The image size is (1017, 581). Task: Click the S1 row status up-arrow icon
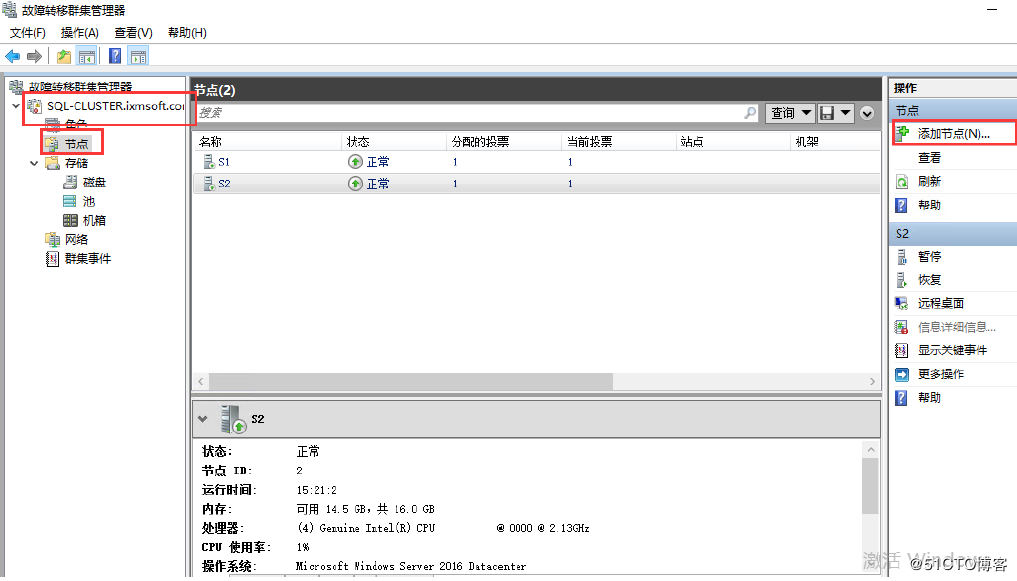(x=355, y=161)
